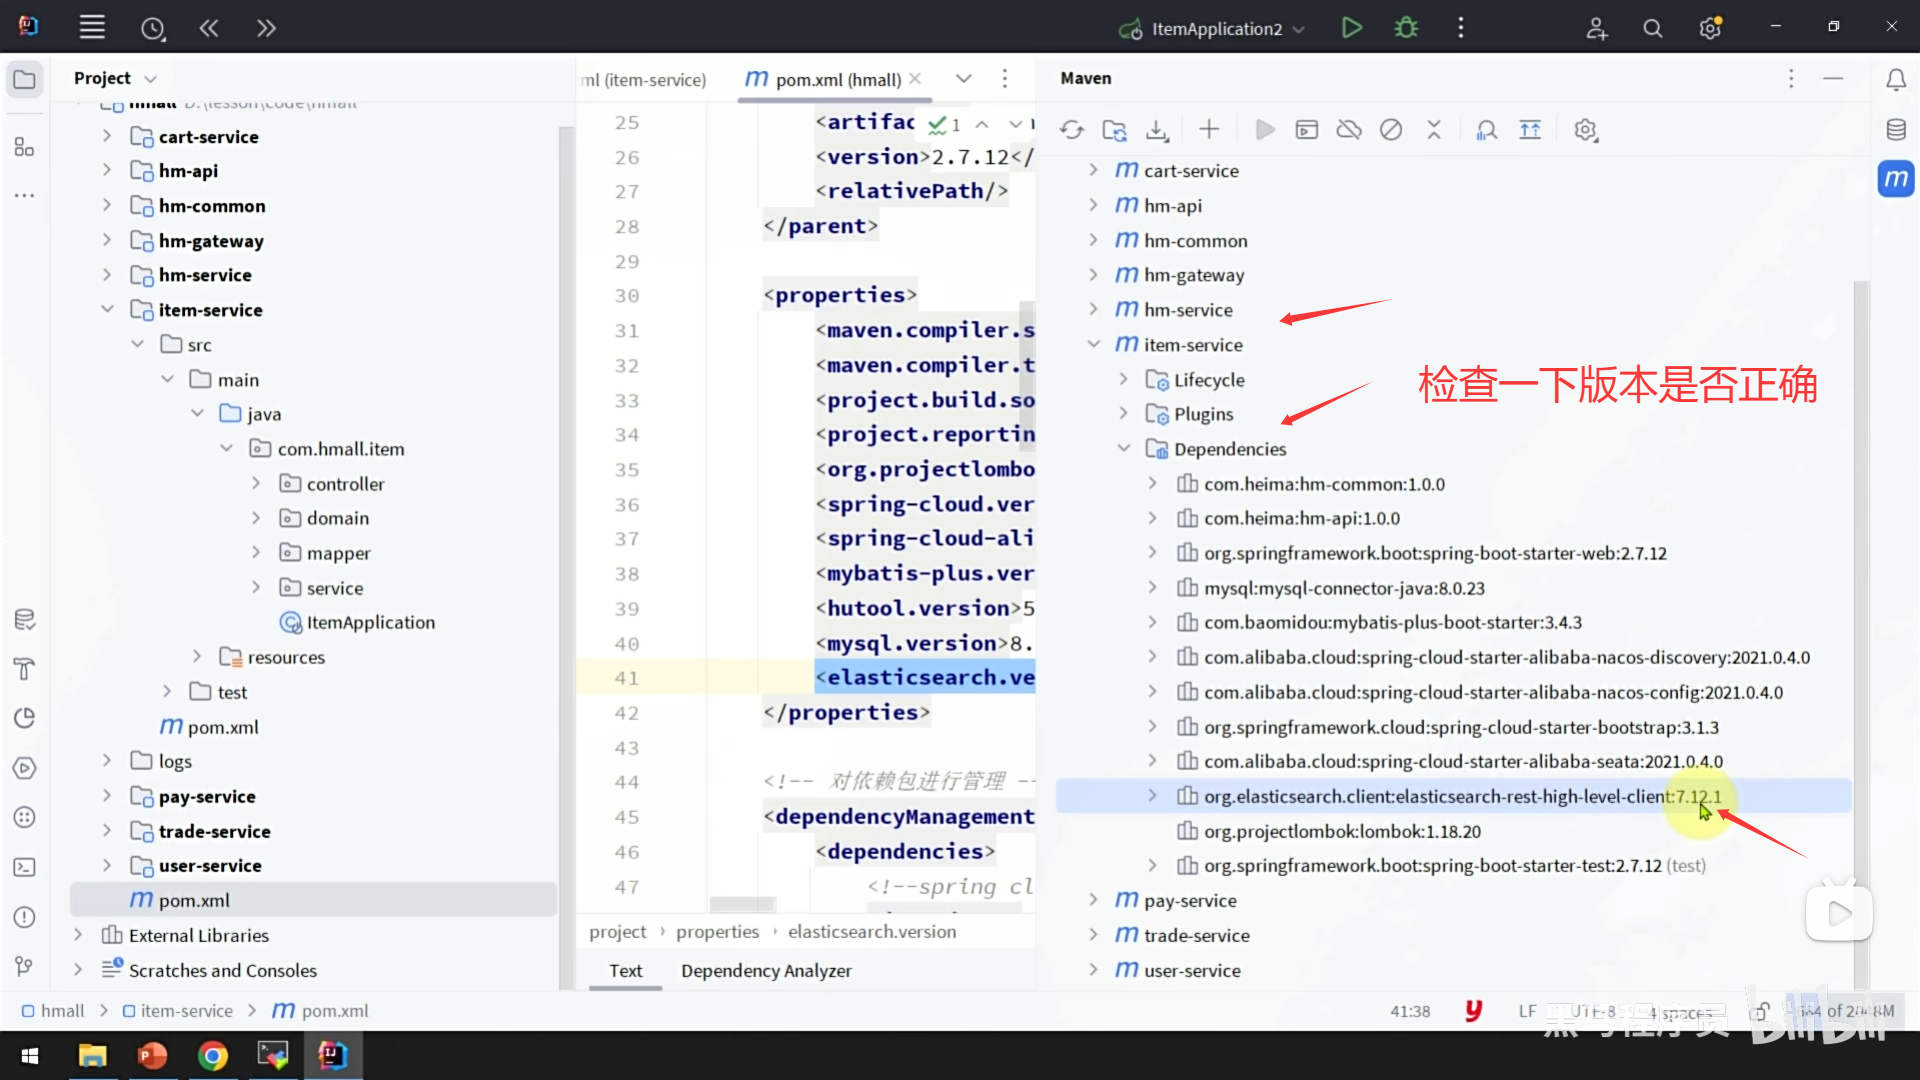Screen dimensions: 1920x1080
Task: Click the Maven execute goal icon
Action: (x=1306, y=130)
